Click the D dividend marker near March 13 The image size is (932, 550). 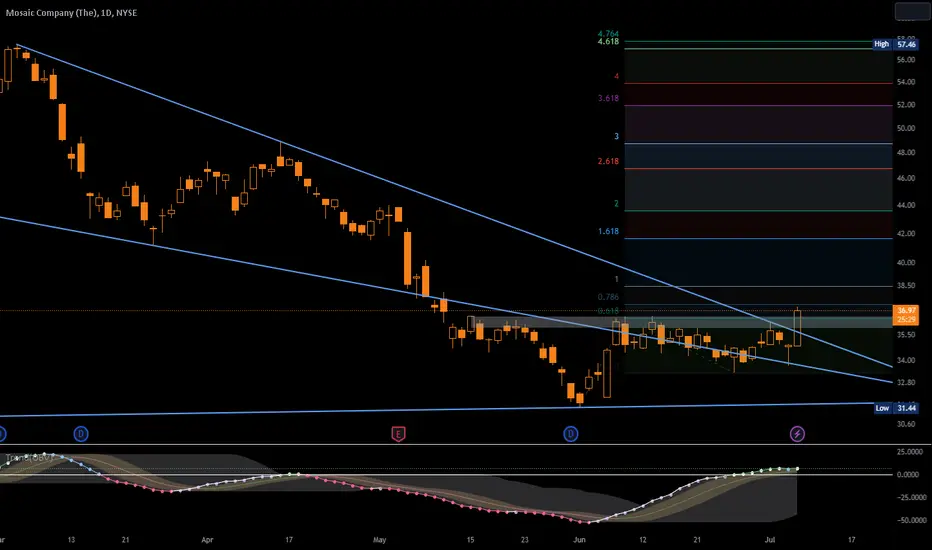[x=81, y=434]
